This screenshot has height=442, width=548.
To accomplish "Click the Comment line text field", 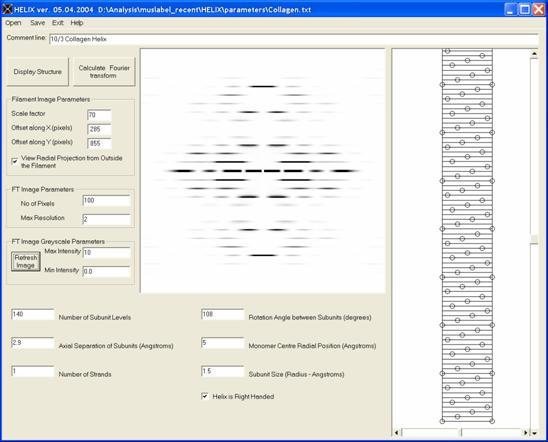I will pos(294,39).
